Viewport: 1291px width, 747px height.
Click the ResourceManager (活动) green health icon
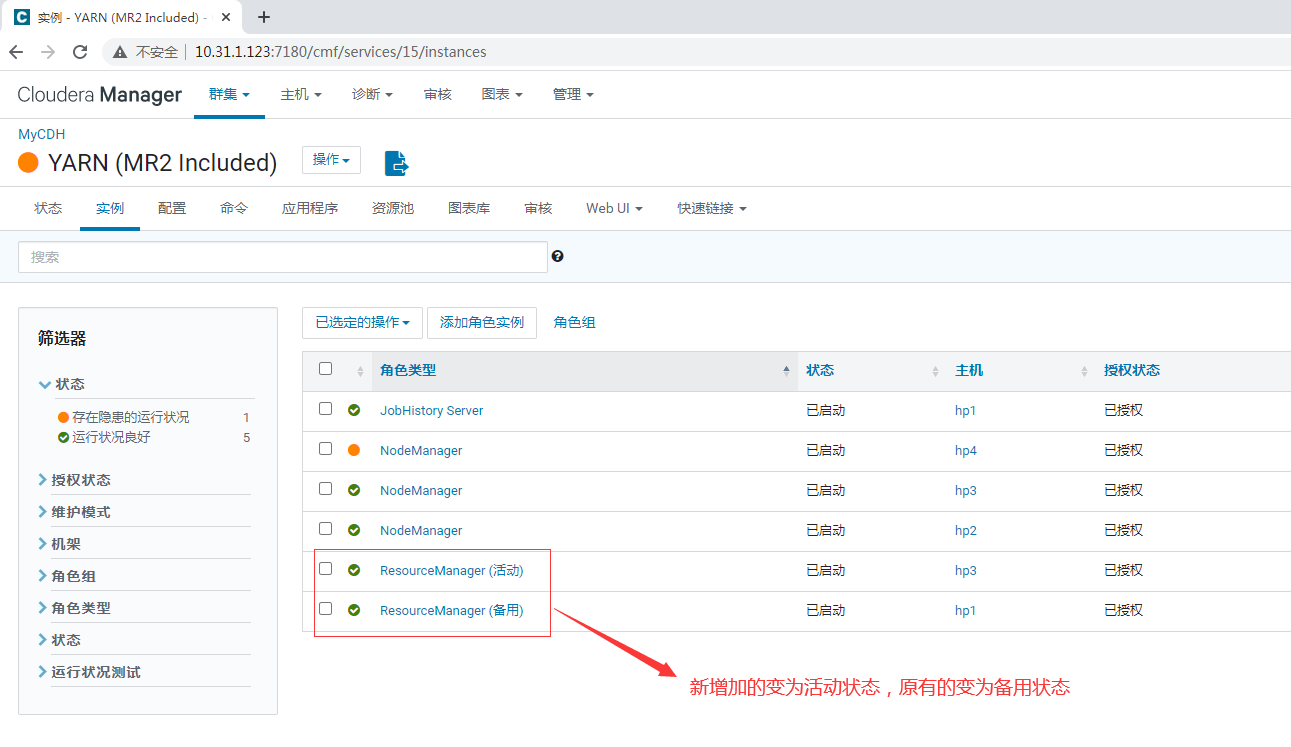click(354, 570)
